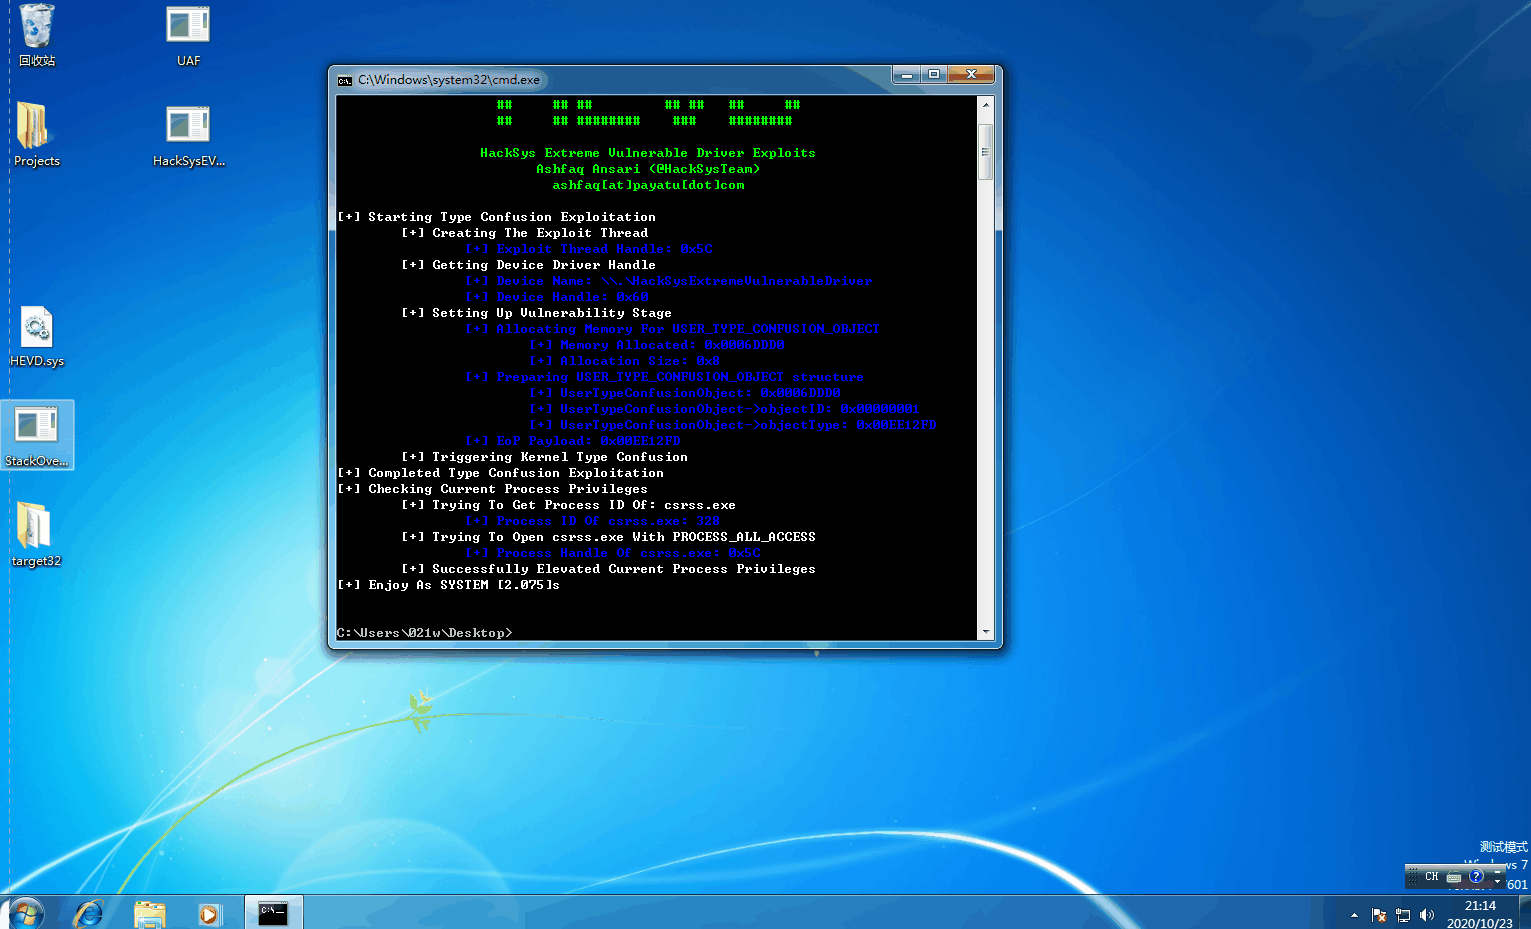Click the 'Allocation Size: 0x8' line

pos(625,361)
